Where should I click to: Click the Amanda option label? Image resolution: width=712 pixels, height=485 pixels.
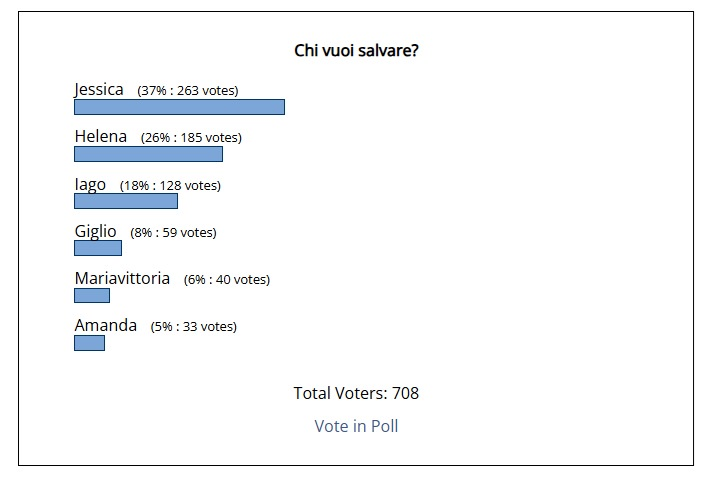tap(106, 326)
